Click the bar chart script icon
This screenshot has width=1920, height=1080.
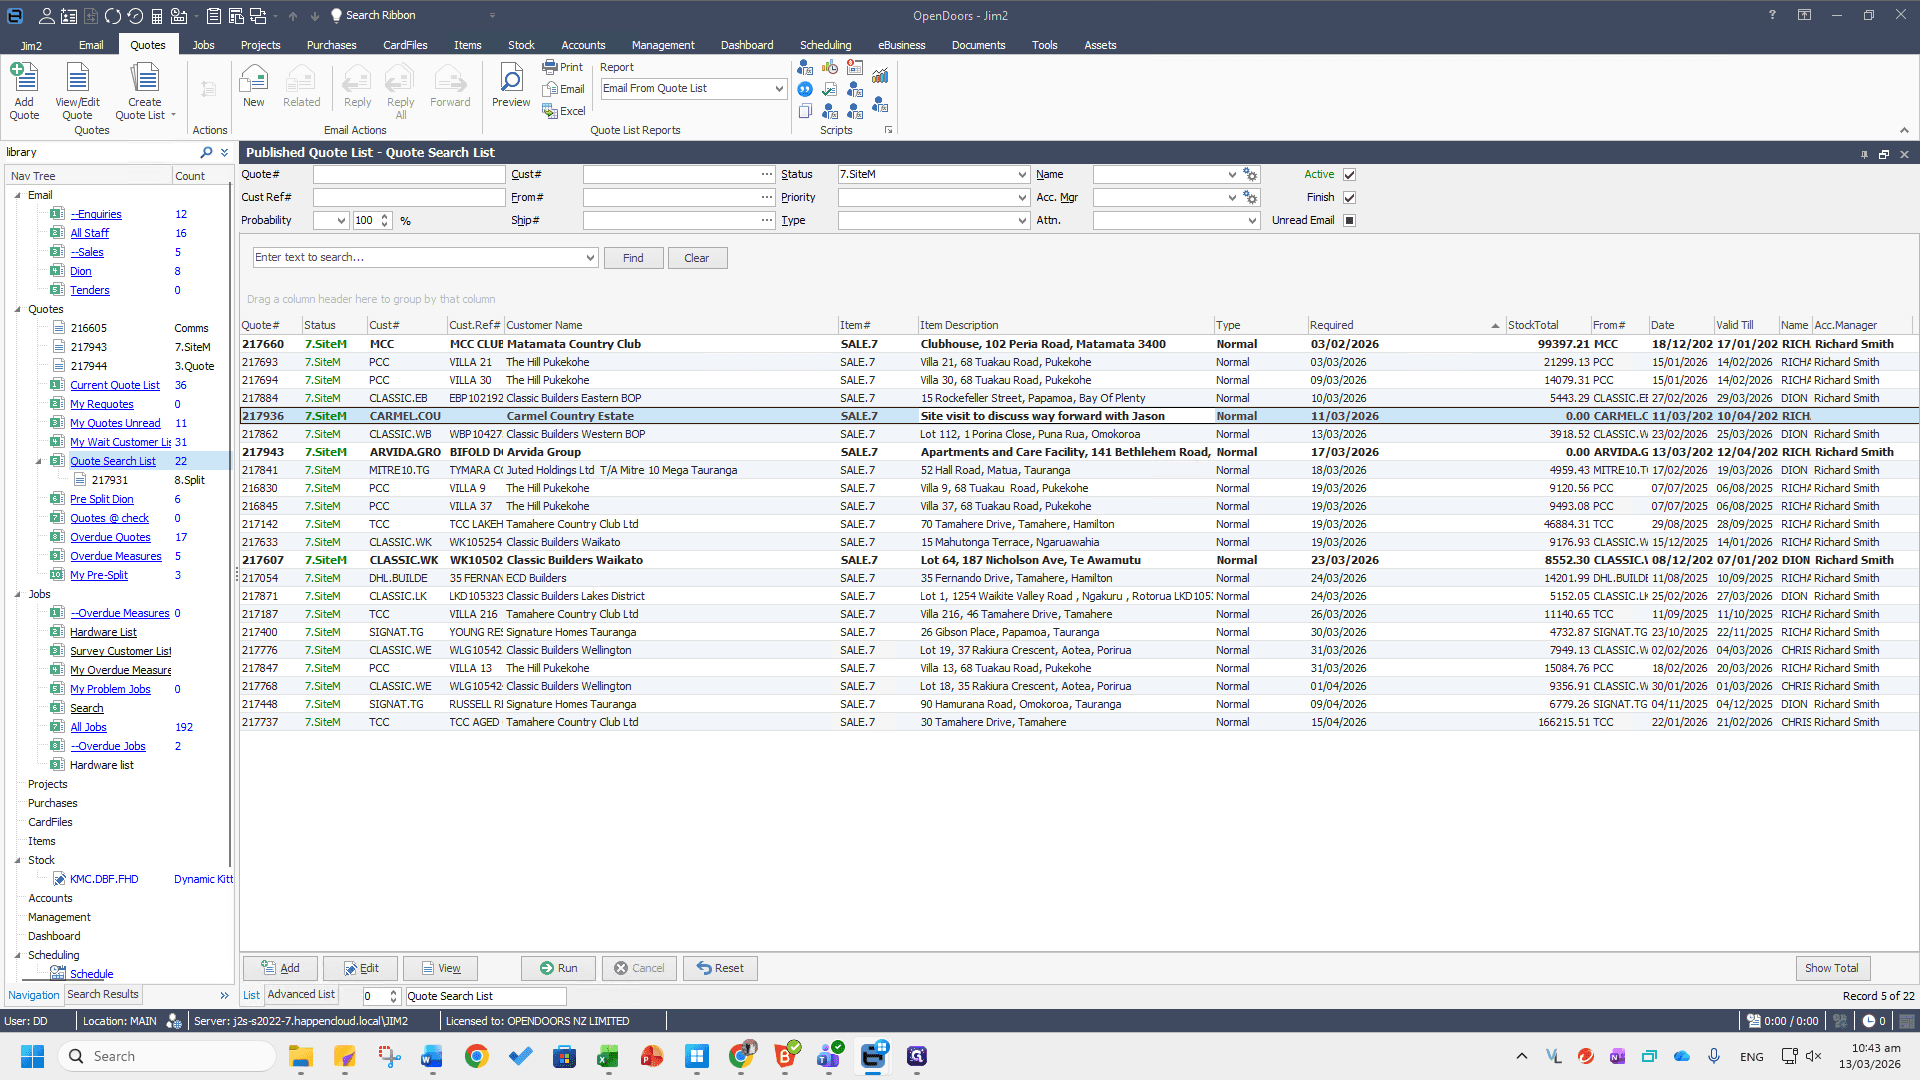[880, 75]
